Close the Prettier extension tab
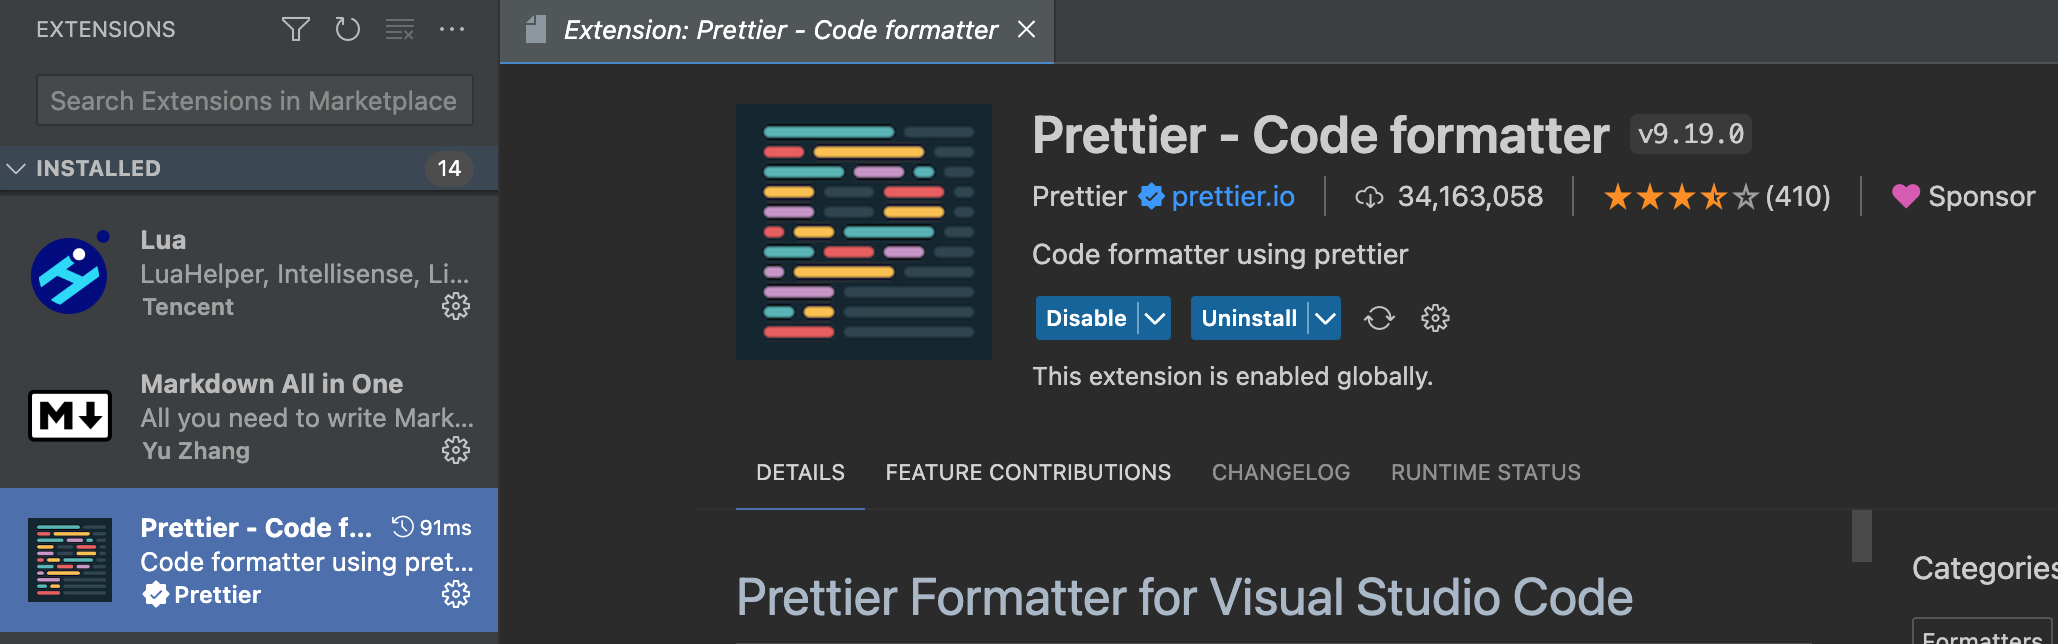 pyautogui.click(x=1026, y=30)
